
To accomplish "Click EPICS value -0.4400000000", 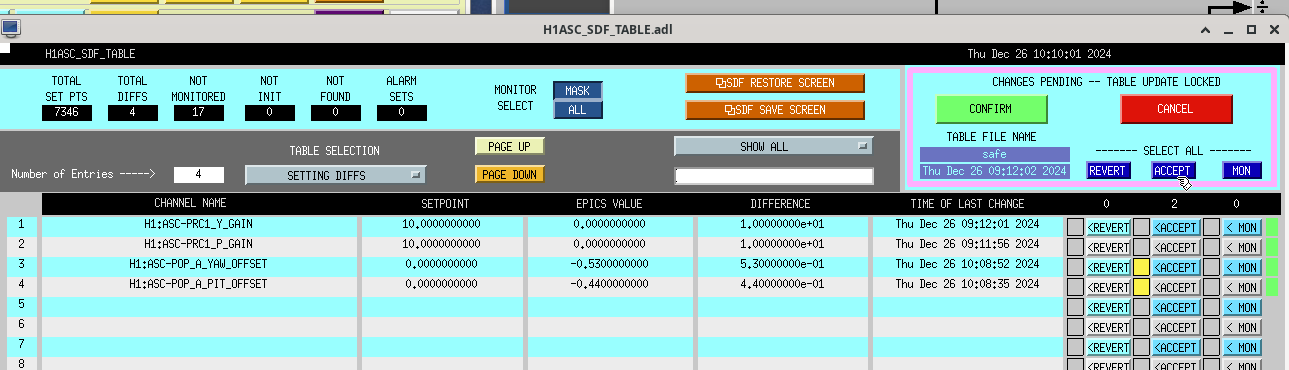I will click(x=610, y=284).
